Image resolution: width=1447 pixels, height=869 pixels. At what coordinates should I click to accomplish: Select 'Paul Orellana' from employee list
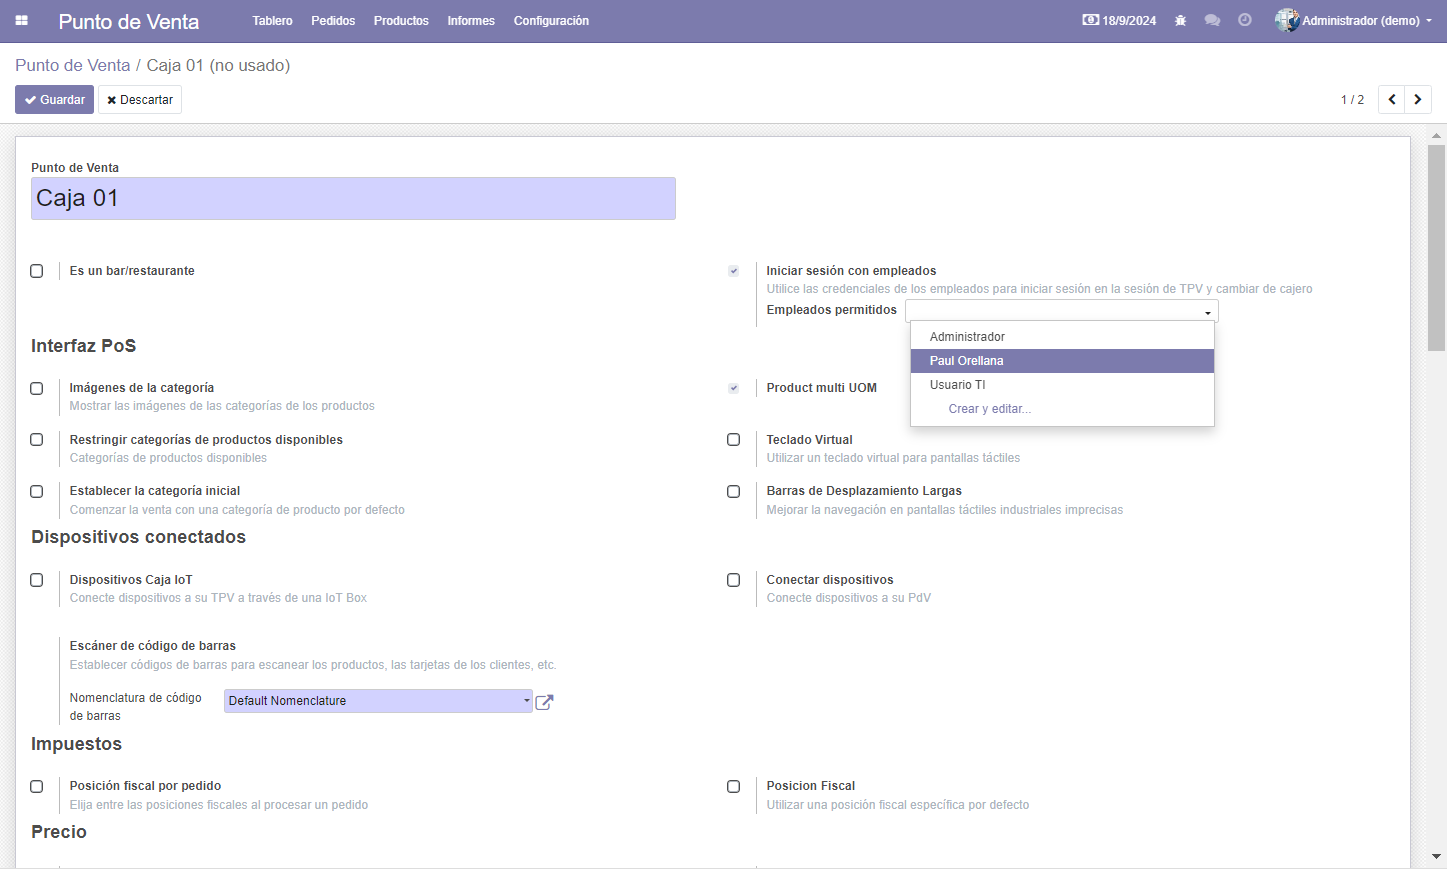[1062, 361]
